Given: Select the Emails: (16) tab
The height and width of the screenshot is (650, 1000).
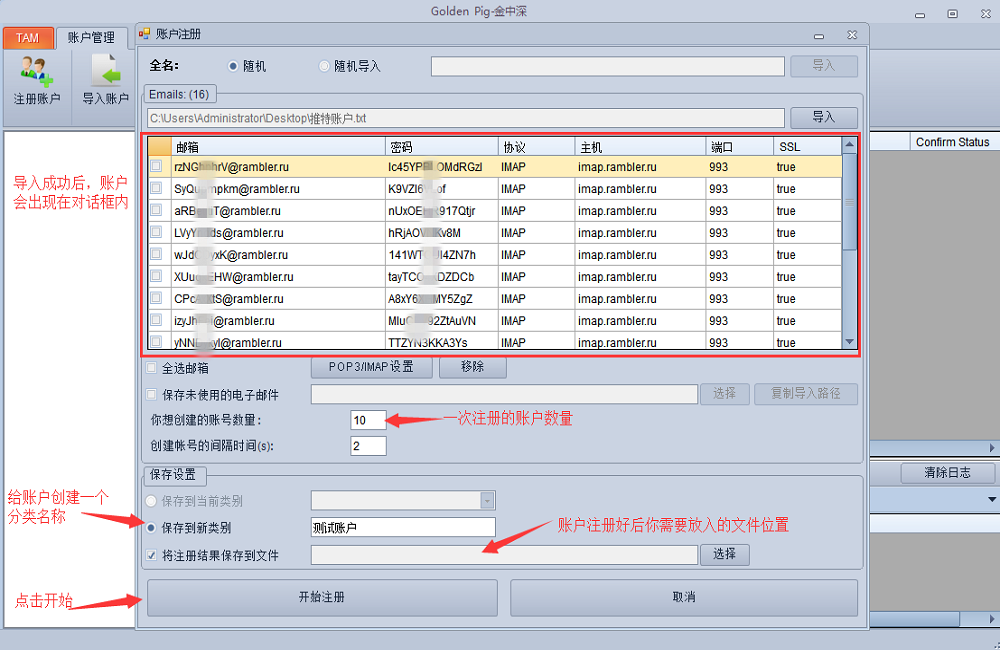Looking at the screenshot, I should (x=179, y=94).
